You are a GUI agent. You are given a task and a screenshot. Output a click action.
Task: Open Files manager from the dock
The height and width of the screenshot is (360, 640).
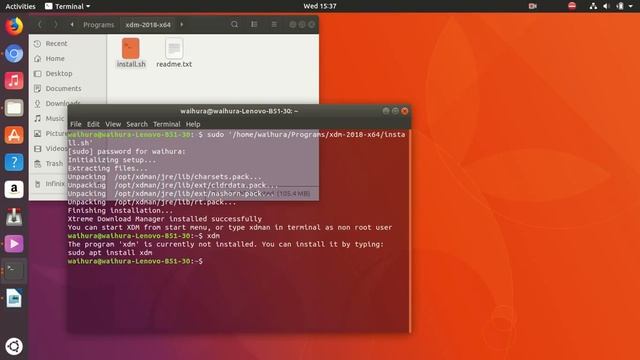pos(14,108)
